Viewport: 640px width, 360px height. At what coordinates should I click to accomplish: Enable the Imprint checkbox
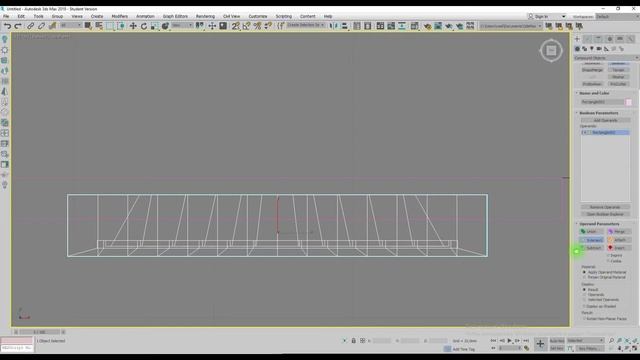[608, 256]
